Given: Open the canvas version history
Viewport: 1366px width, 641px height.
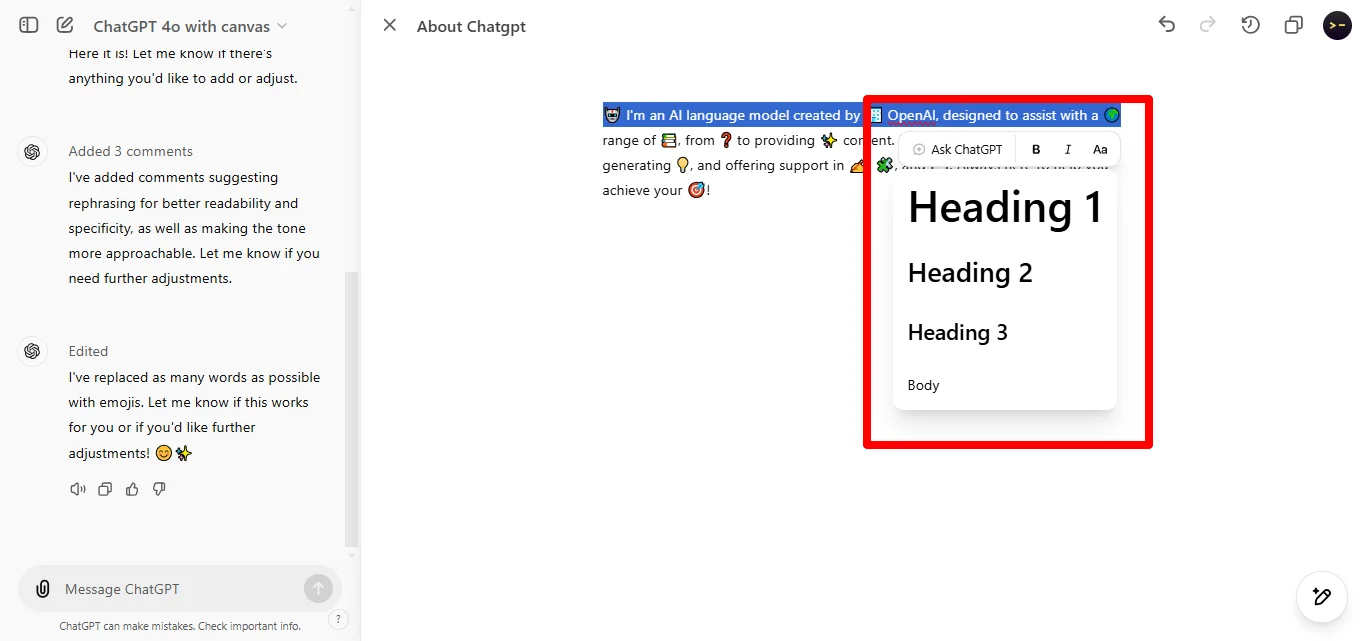Looking at the screenshot, I should pos(1250,25).
